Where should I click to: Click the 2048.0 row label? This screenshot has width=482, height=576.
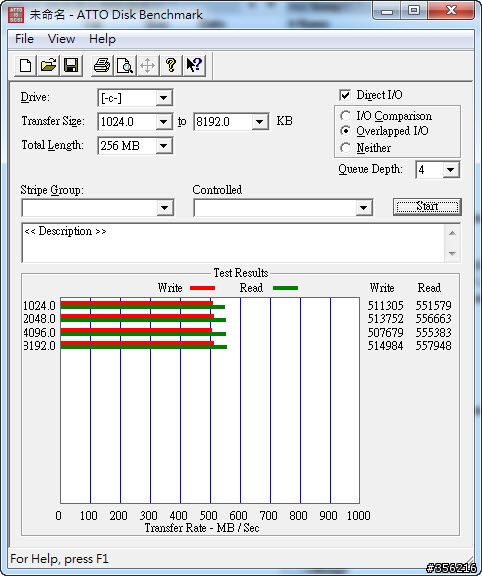pos(39,319)
